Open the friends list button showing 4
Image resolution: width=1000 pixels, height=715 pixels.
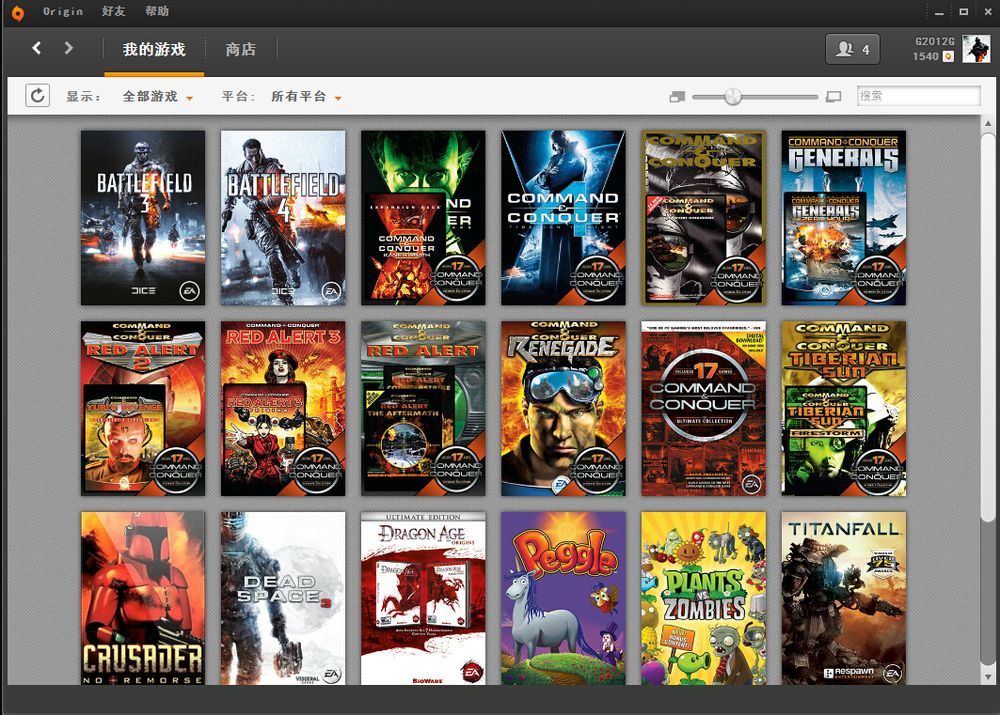tap(853, 49)
